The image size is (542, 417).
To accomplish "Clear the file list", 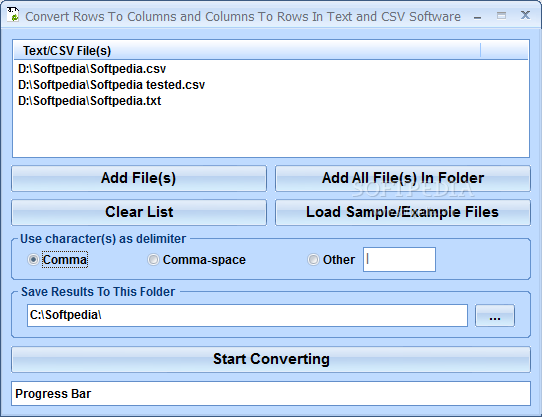I will tap(139, 212).
